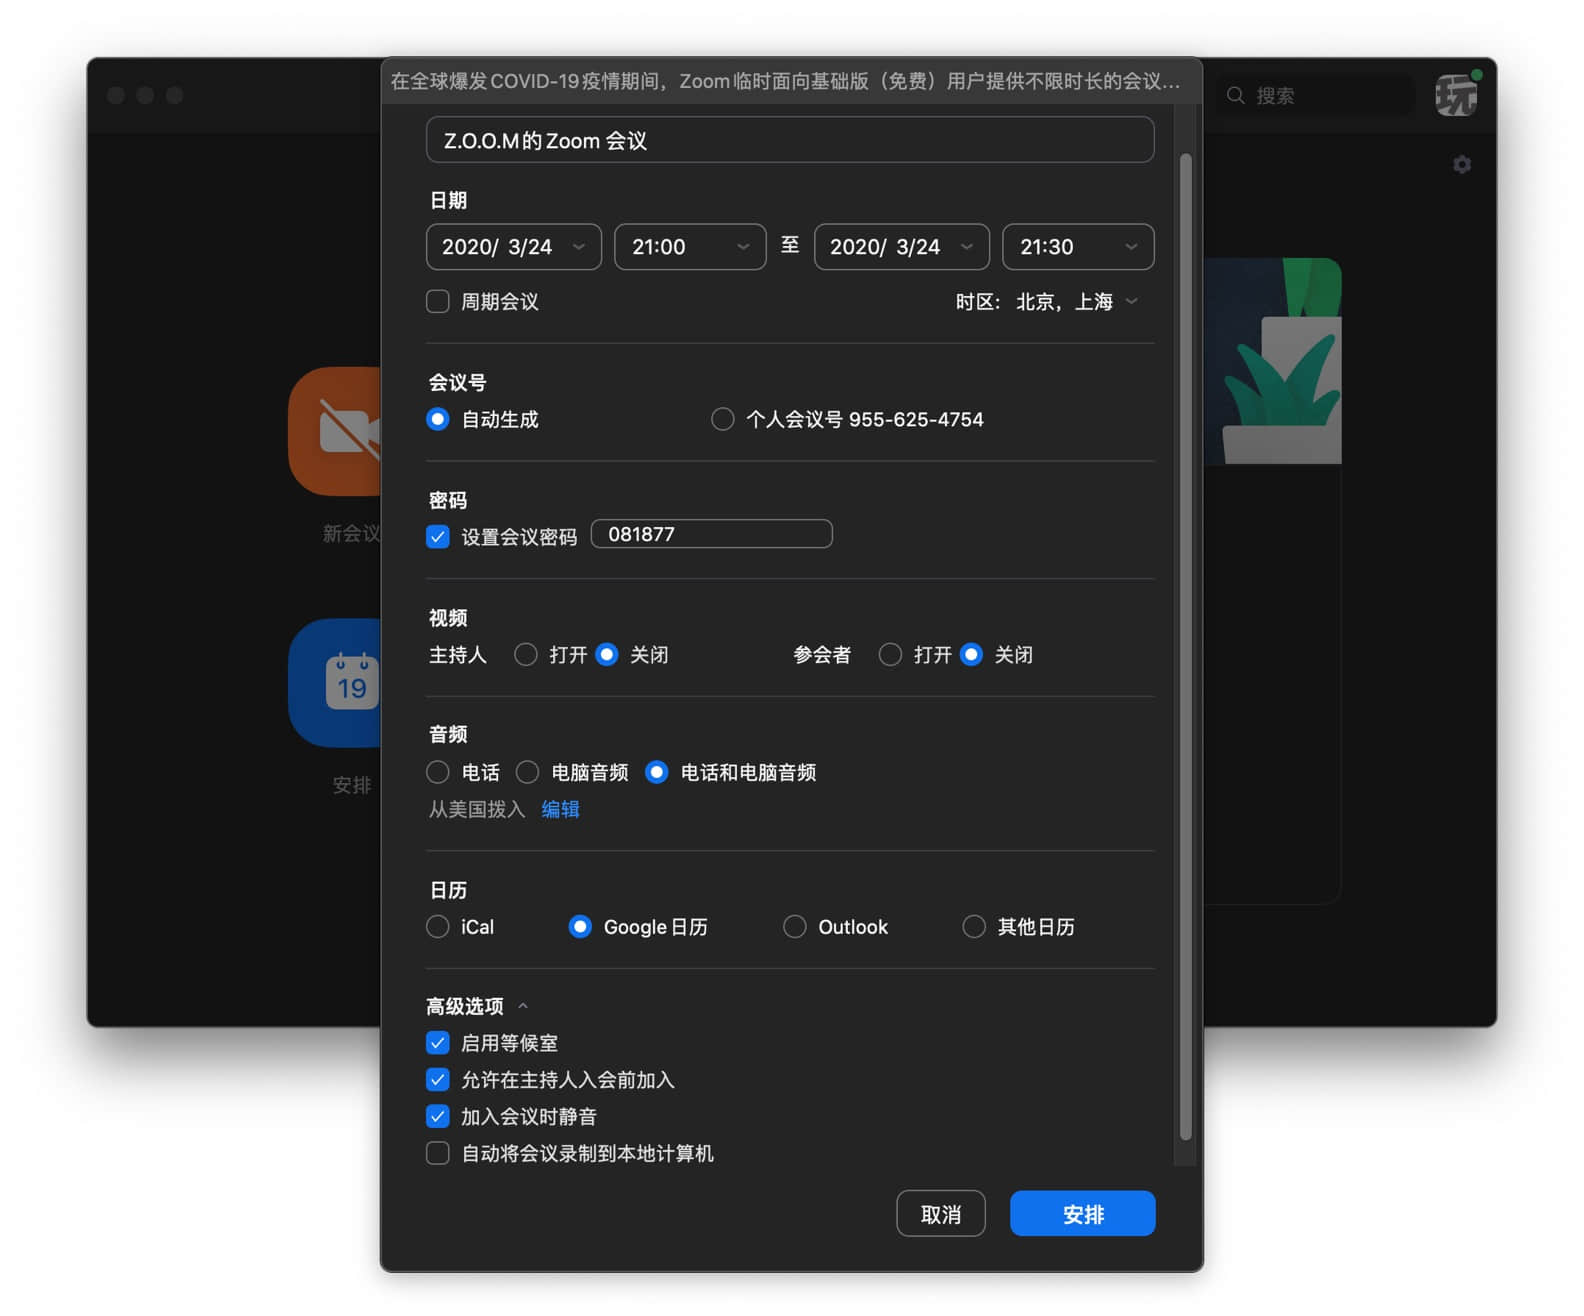
Task: Toggle 启用等候室 waiting room checkbox
Action: [x=438, y=1043]
